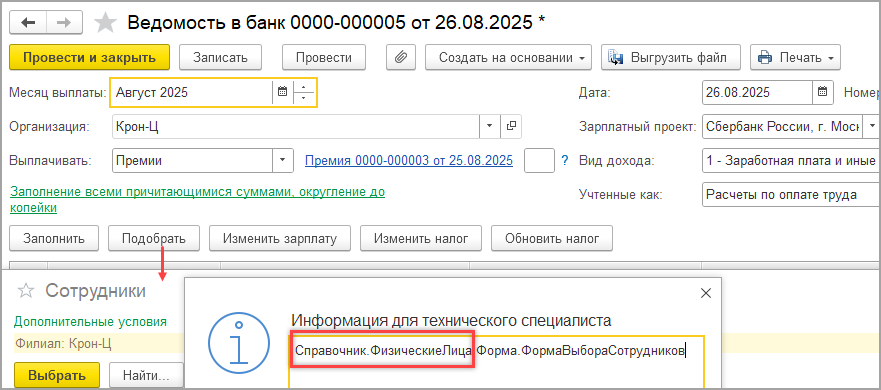The image size is (881, 390).
Task: Click the Заполнить button
Action: (54, 238)
